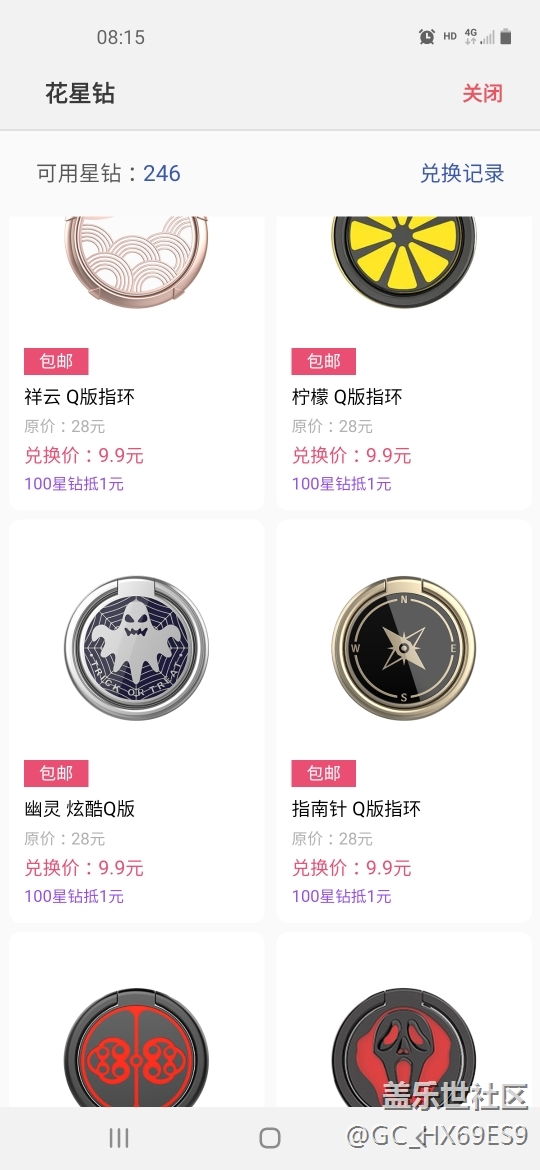Image resolution: width=540 pixels, height=1170 pixels.
Task: Open 柠檬 Q版指环 product title
Action: [x=347, y=397]
